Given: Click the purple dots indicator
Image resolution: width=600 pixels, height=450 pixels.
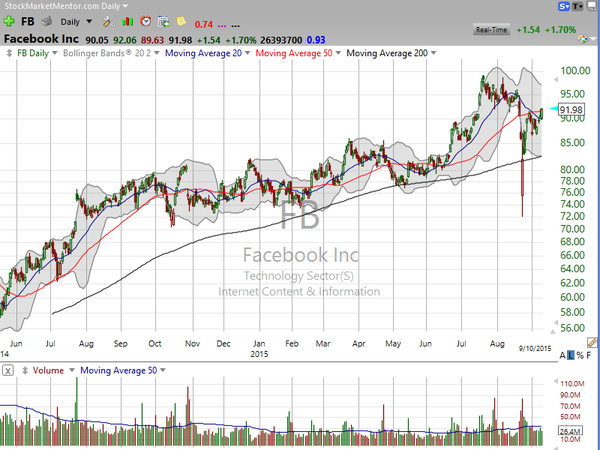Looking at the screenshot, I should (x=222, y=26).
